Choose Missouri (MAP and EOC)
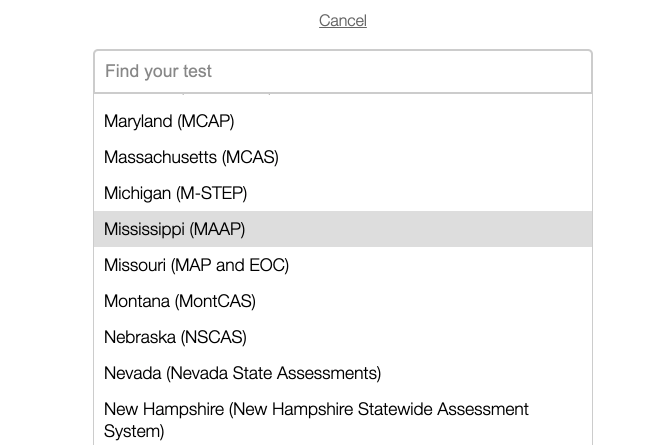 (x=196, y=265)
